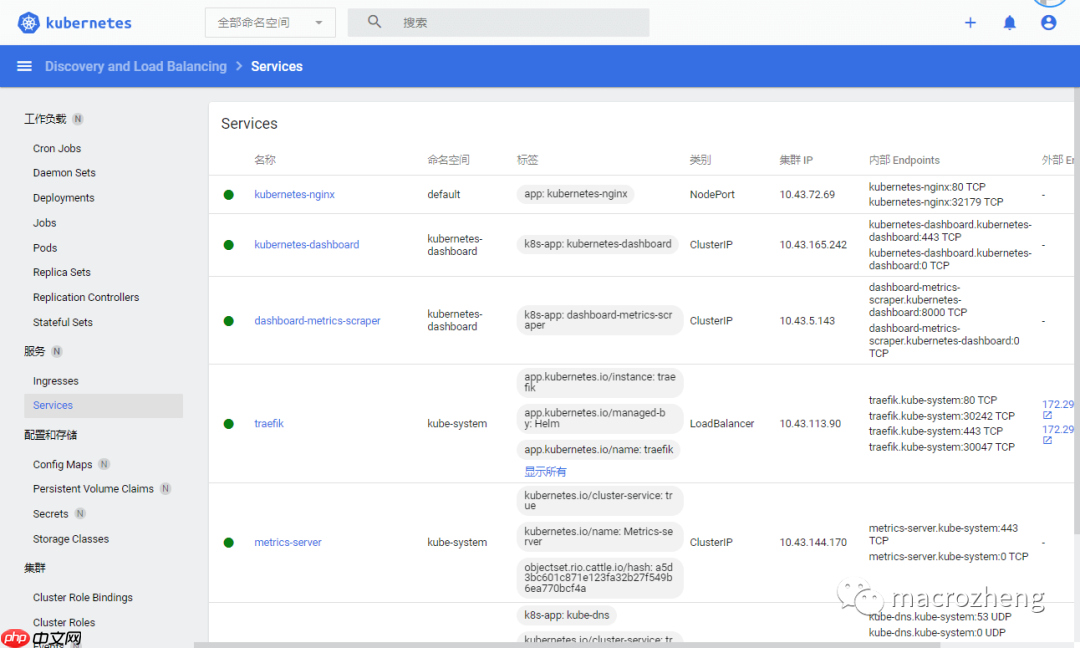The width and height of the screenshot is (1080, 648).
Task: Click the plus create resource icon
Action: pyautogui.click(x=969, y=22)
